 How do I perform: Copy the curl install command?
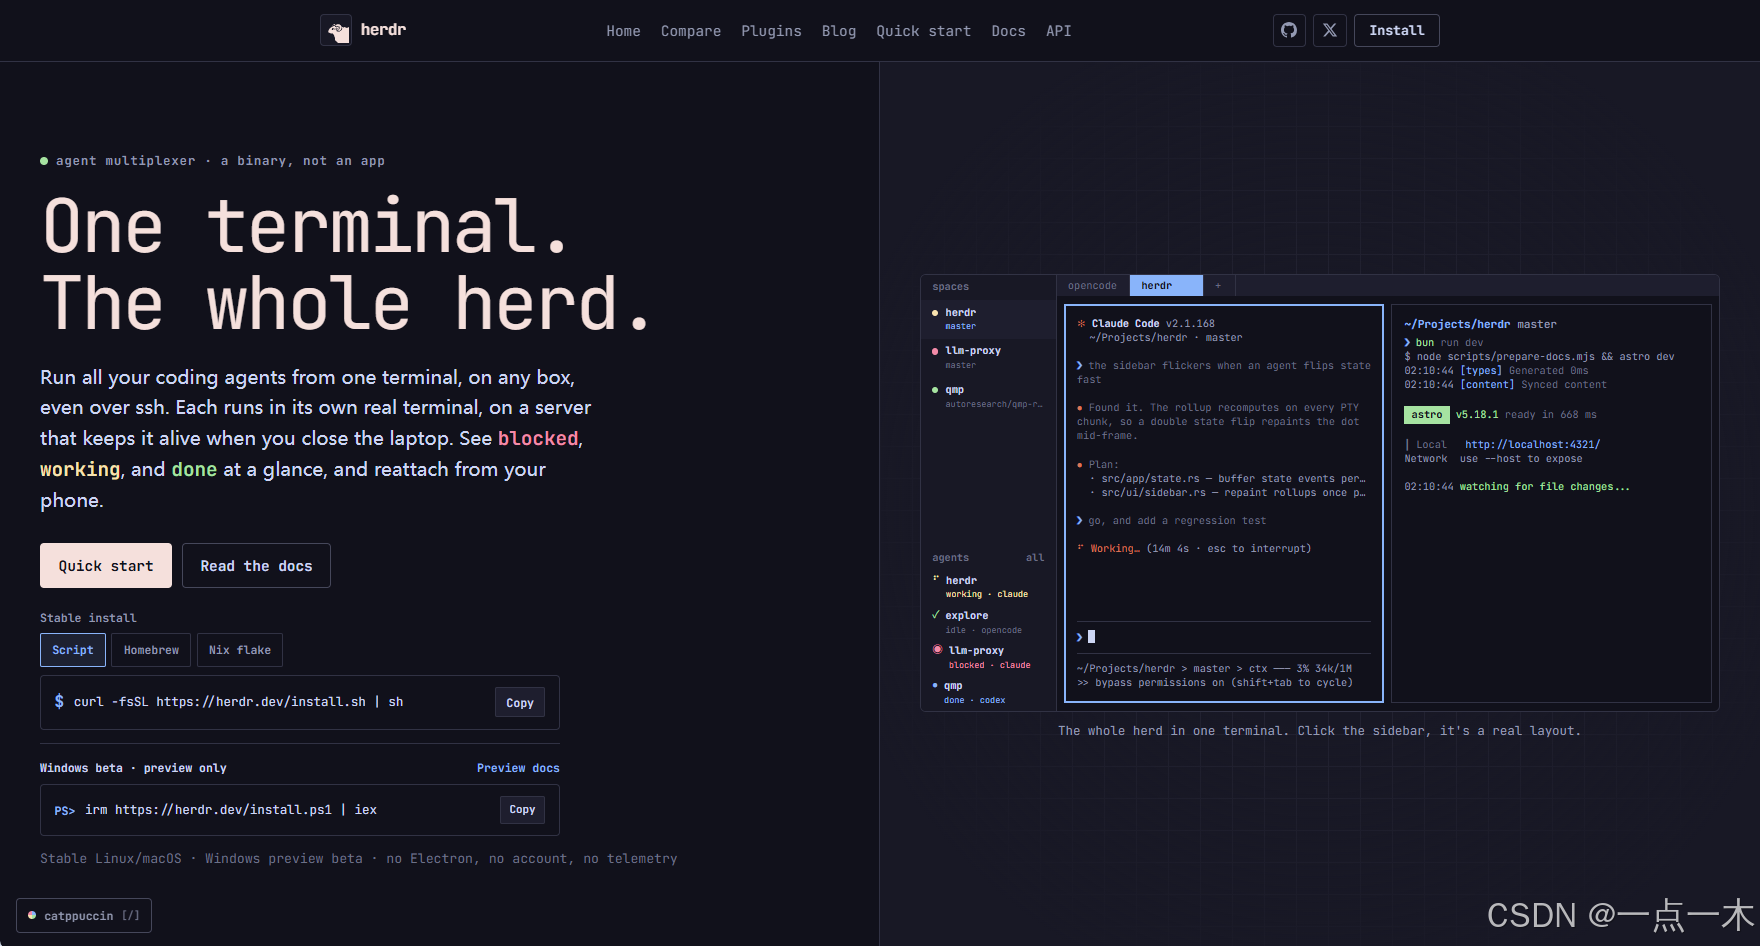click(x=520, y=703)
